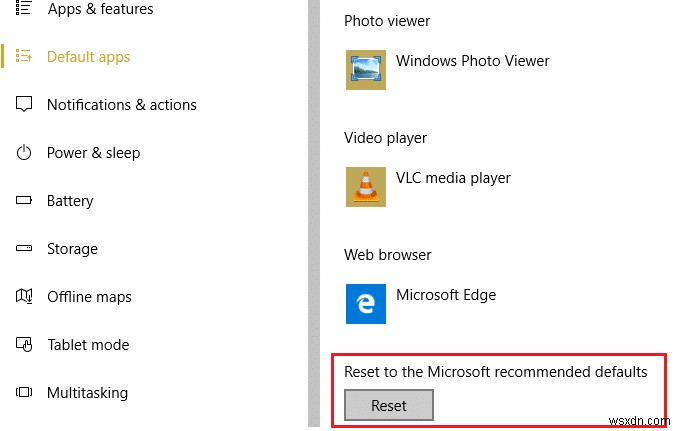The image size is (682, 431).
Task: Click the Microsoft Edge browser icon
Action: coord(365,303)
